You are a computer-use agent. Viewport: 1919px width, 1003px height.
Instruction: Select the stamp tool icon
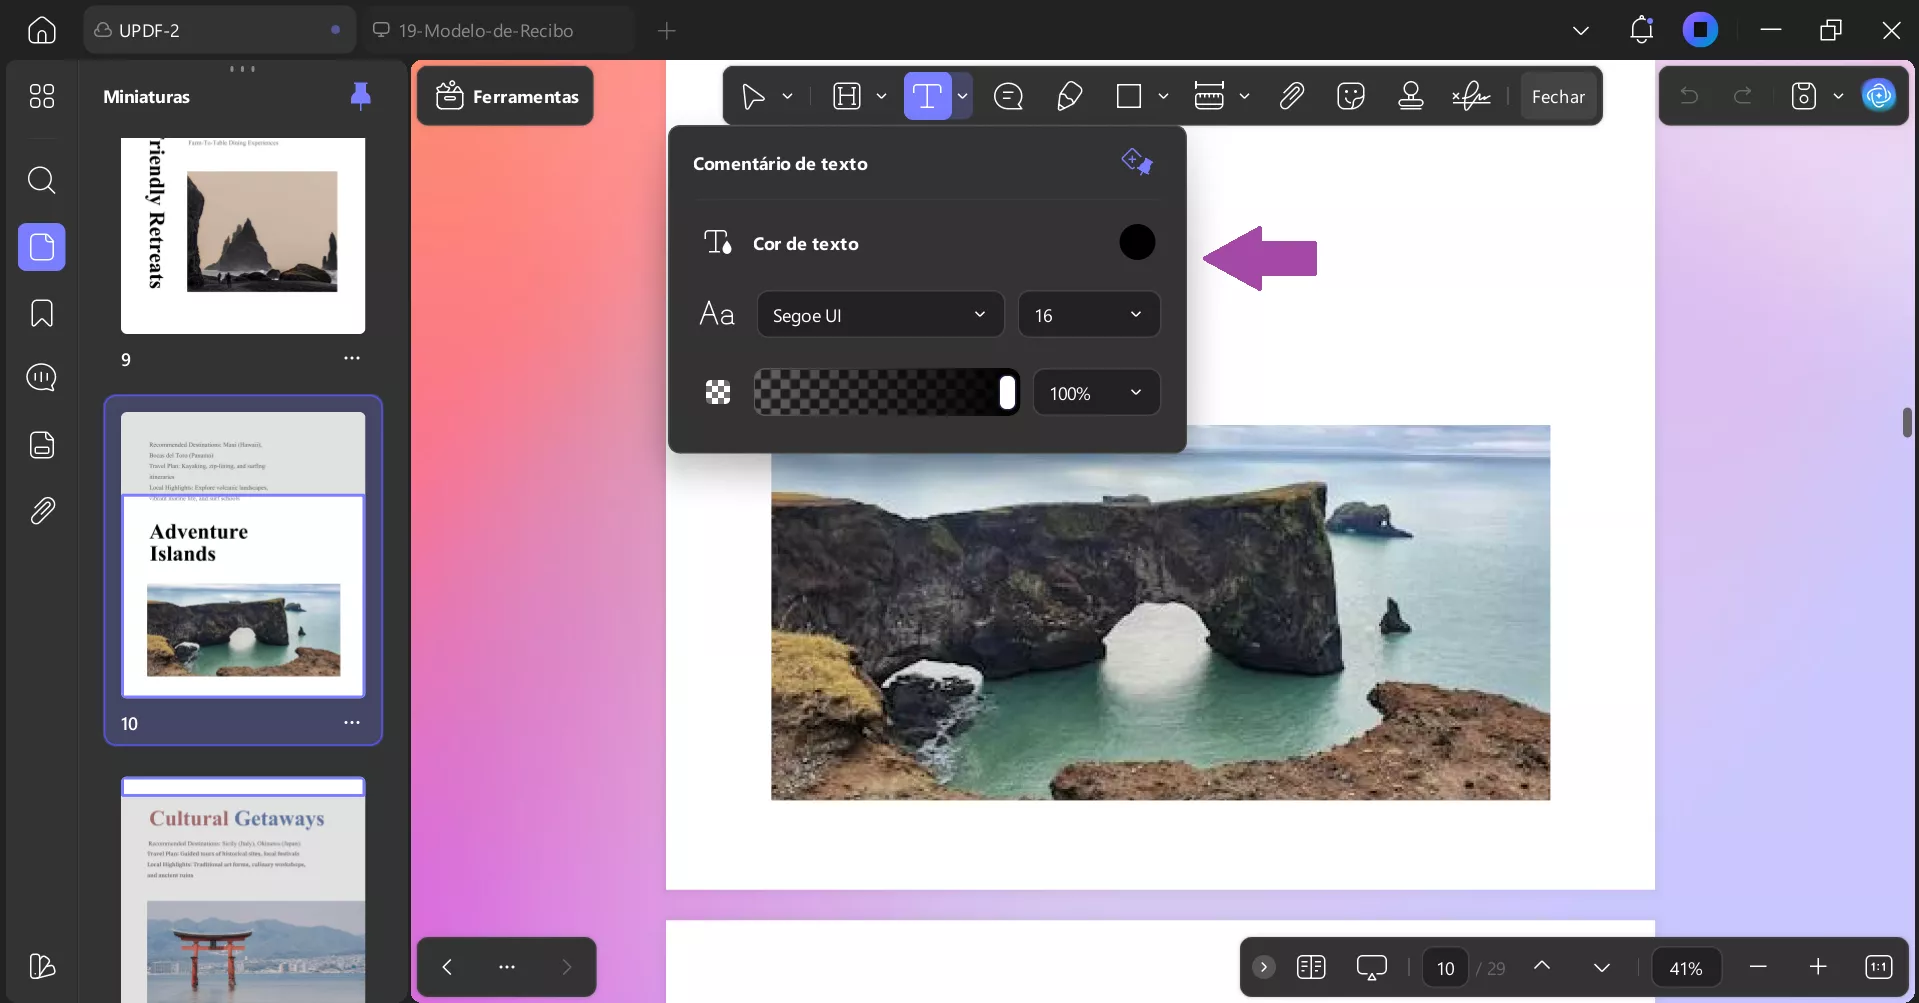pos(1410,96)
